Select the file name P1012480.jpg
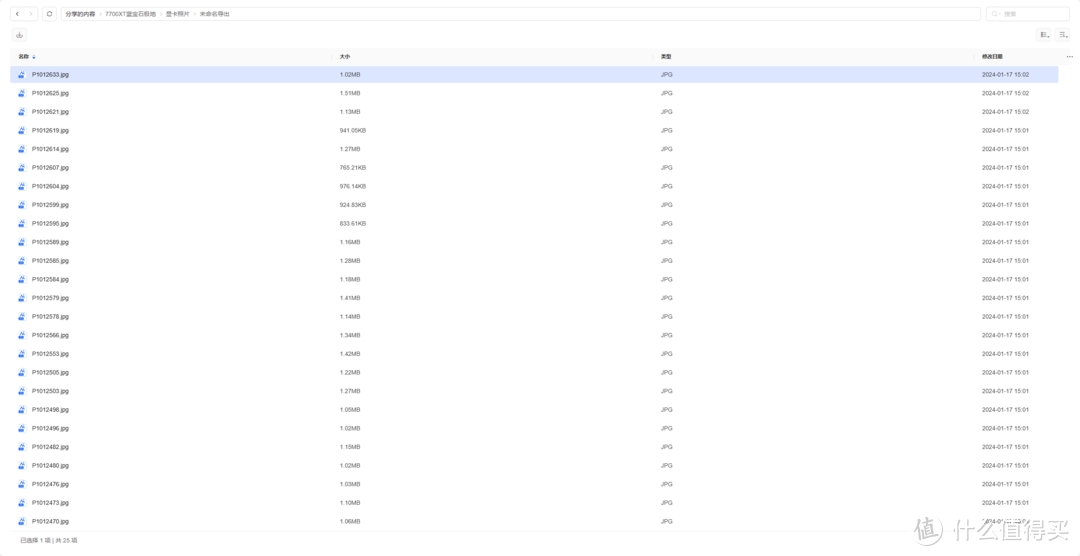The height and width of the screenshot is (556, 1080). (x=50, y=465)
